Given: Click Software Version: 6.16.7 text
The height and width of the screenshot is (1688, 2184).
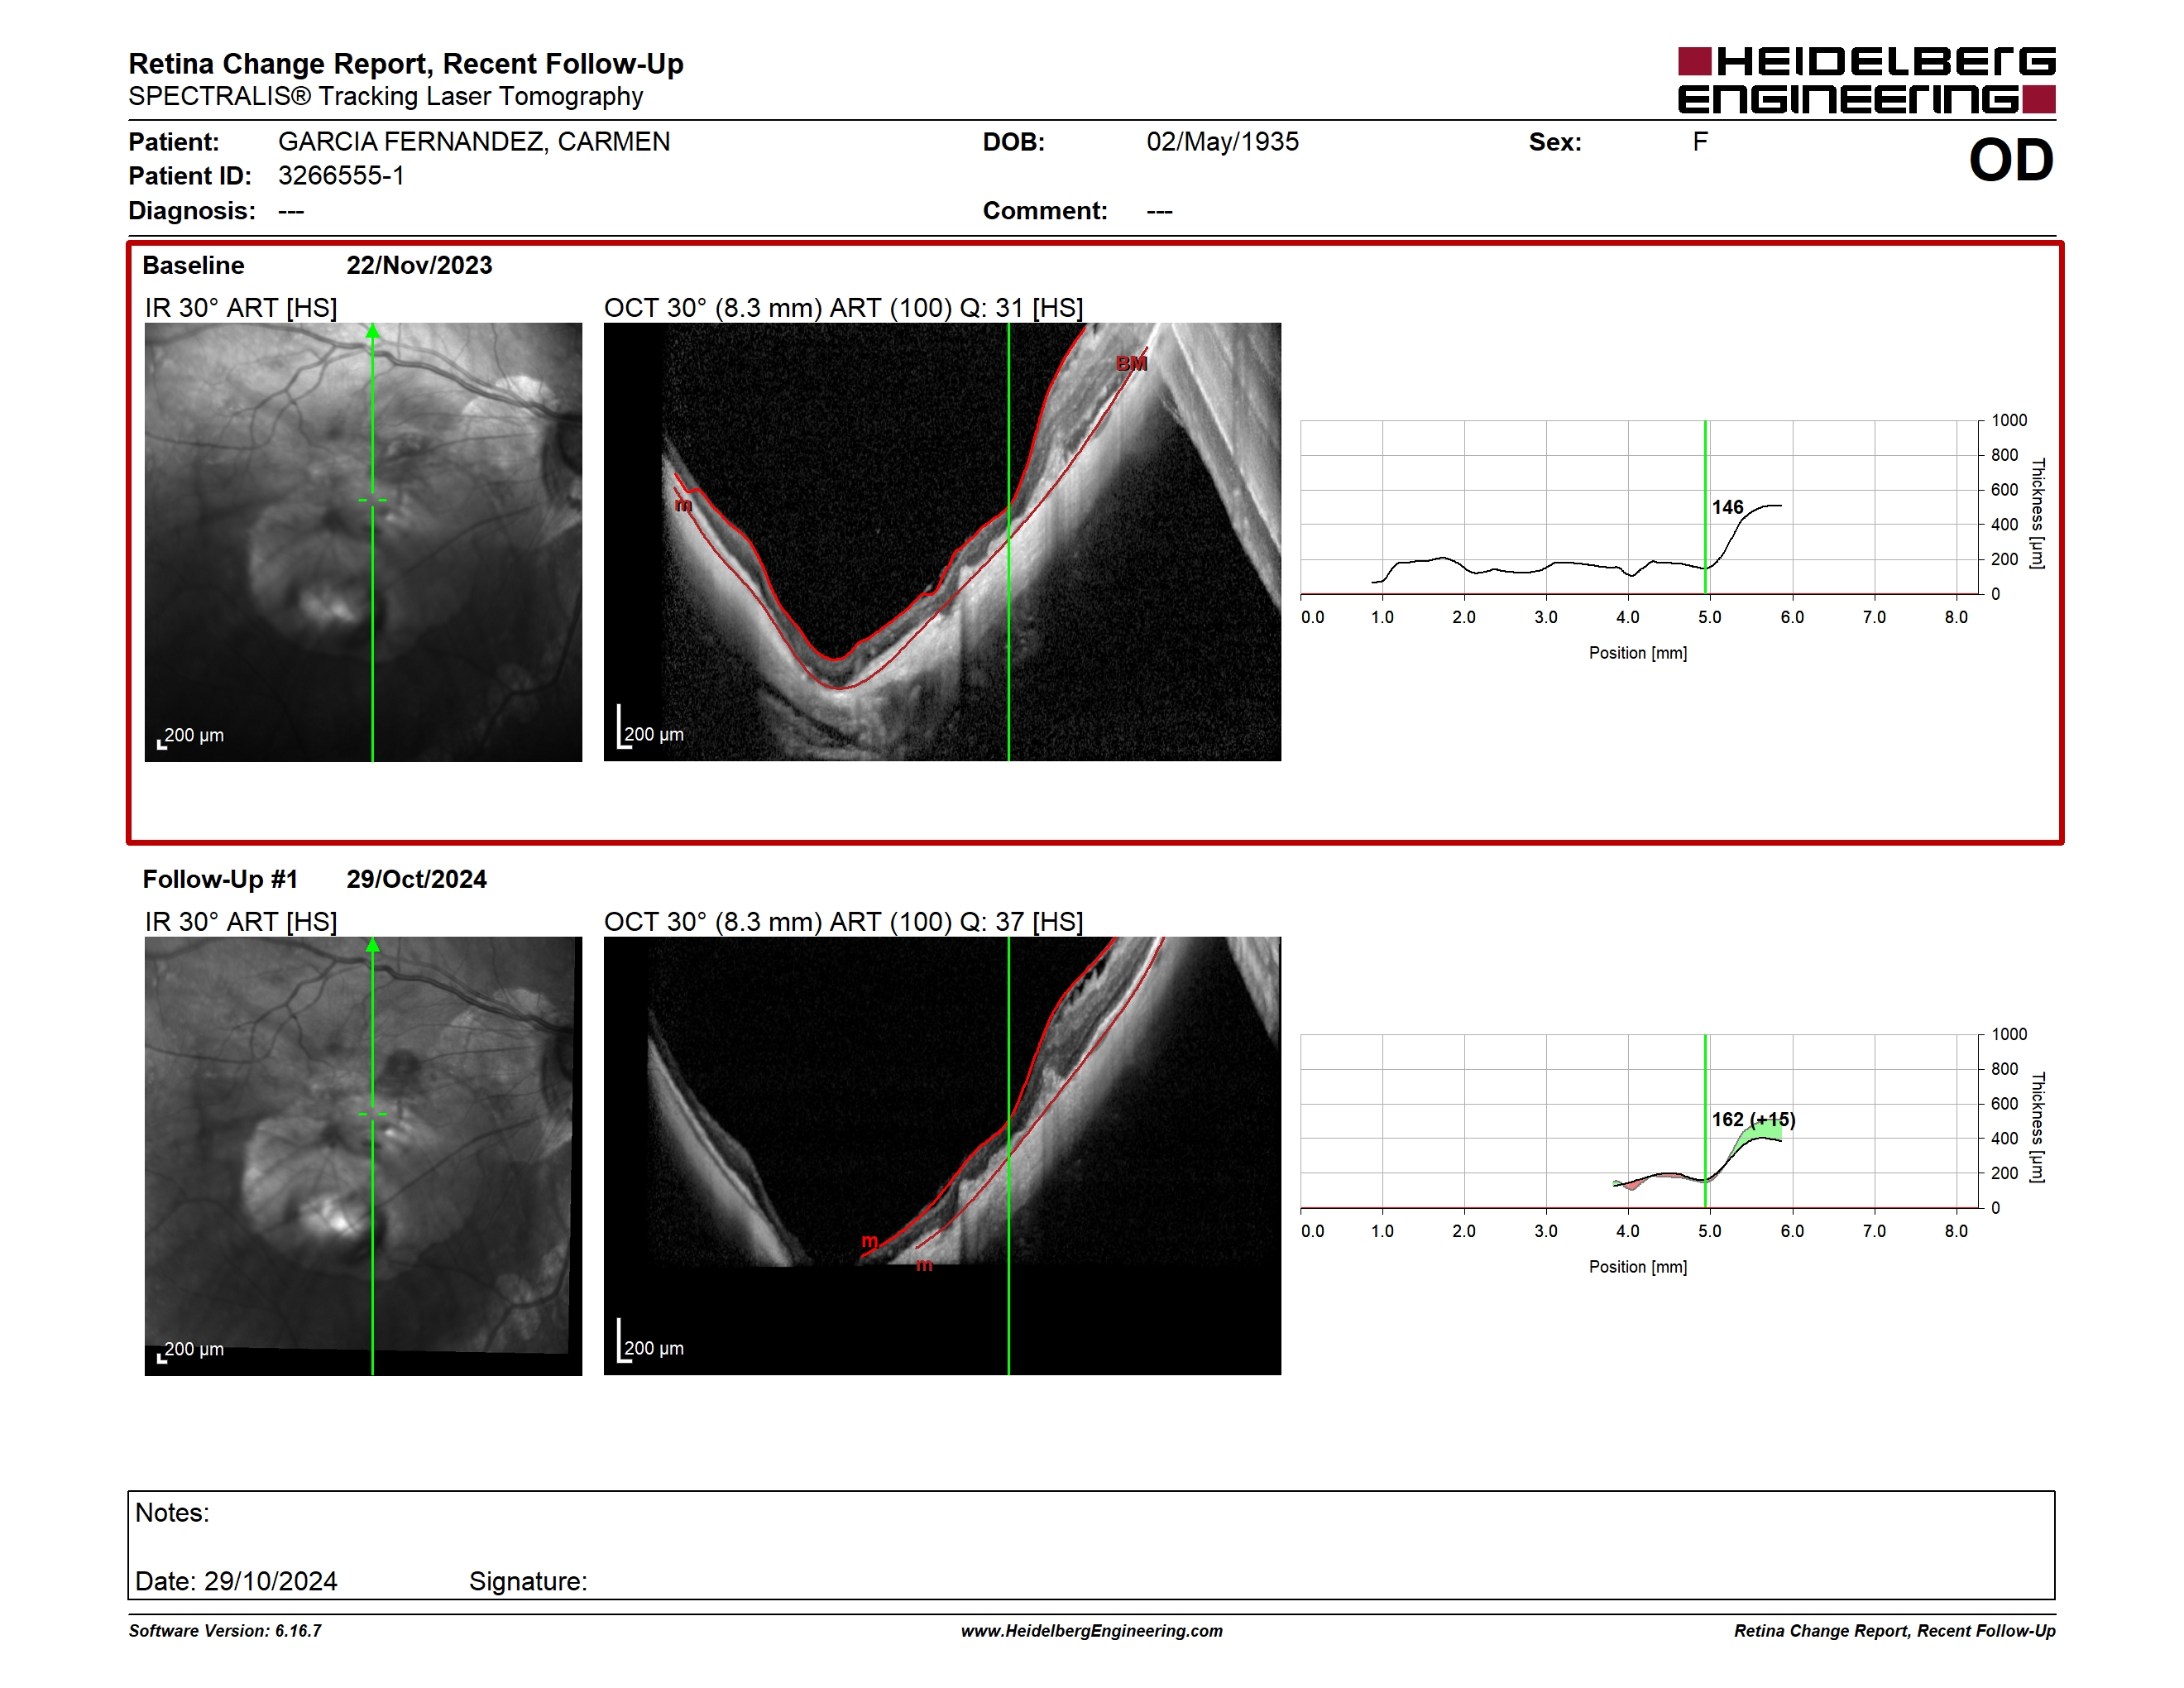Looking at the screenshot, I should tap(225, 1631).
